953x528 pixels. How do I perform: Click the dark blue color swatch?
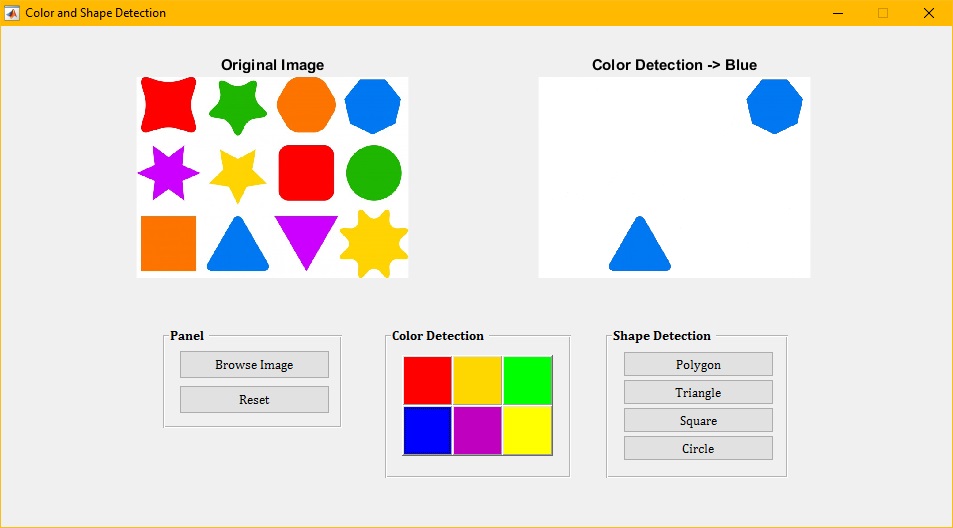click(428, 430)
